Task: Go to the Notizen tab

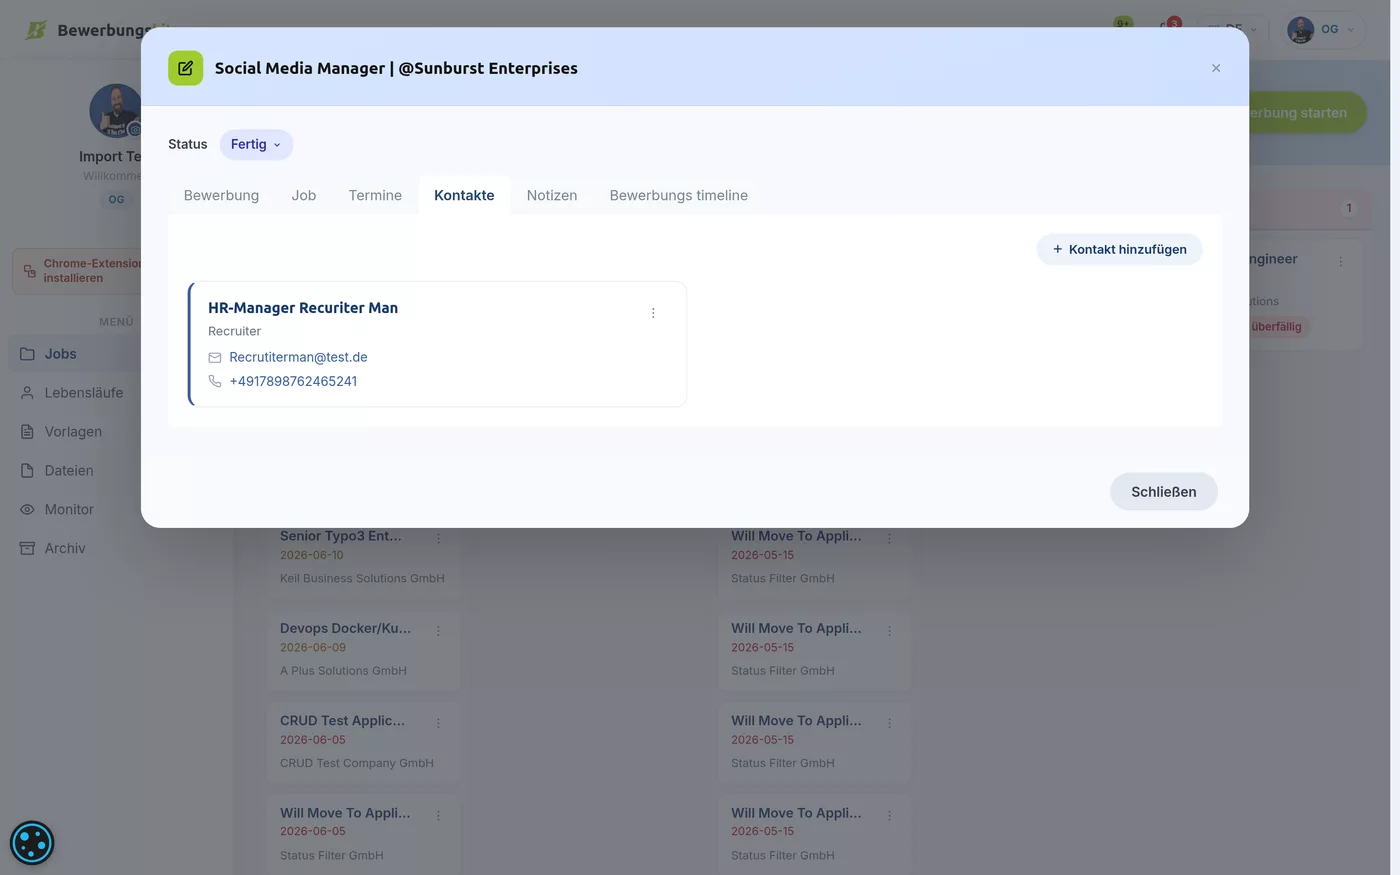Action: 552,195
